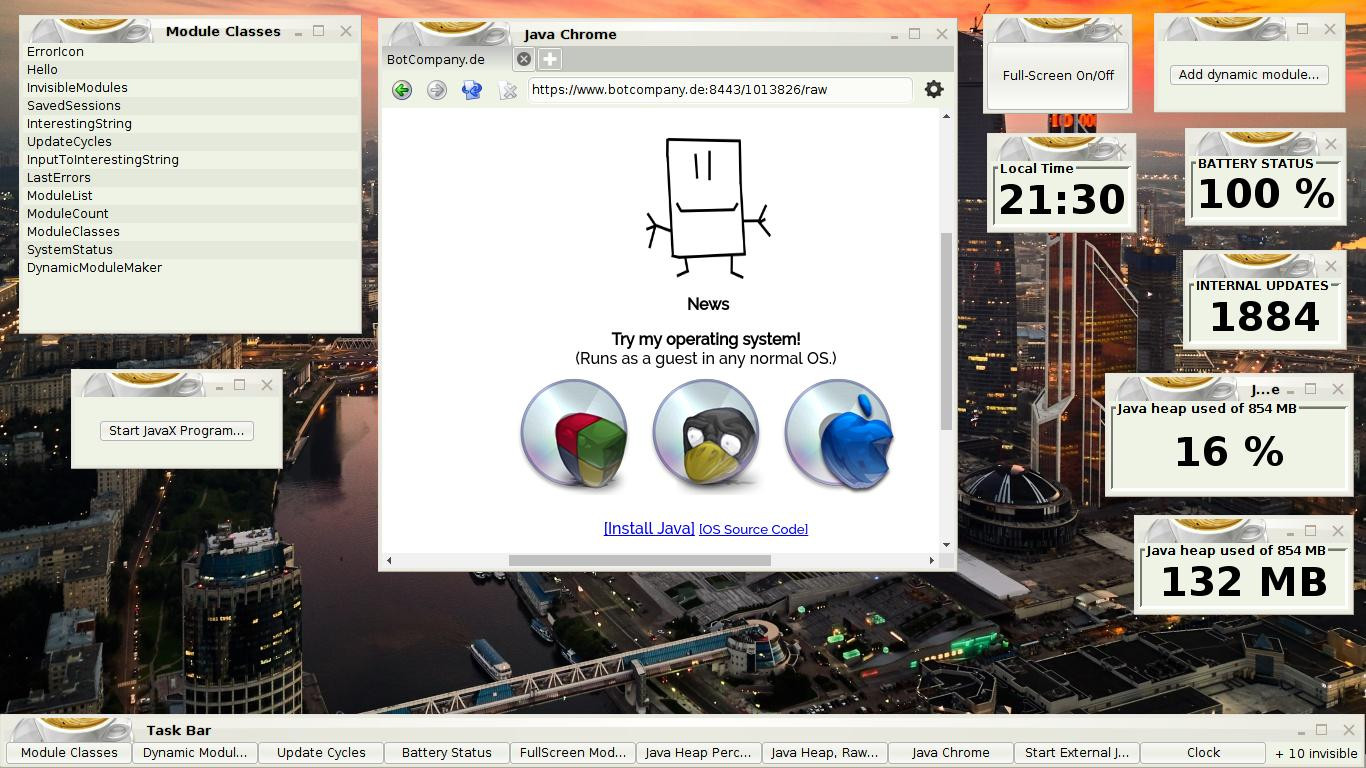The height and width of the screenshot is (768, 1366).
Task: Click the page scroll-down arrow
Action: (946, 545)
